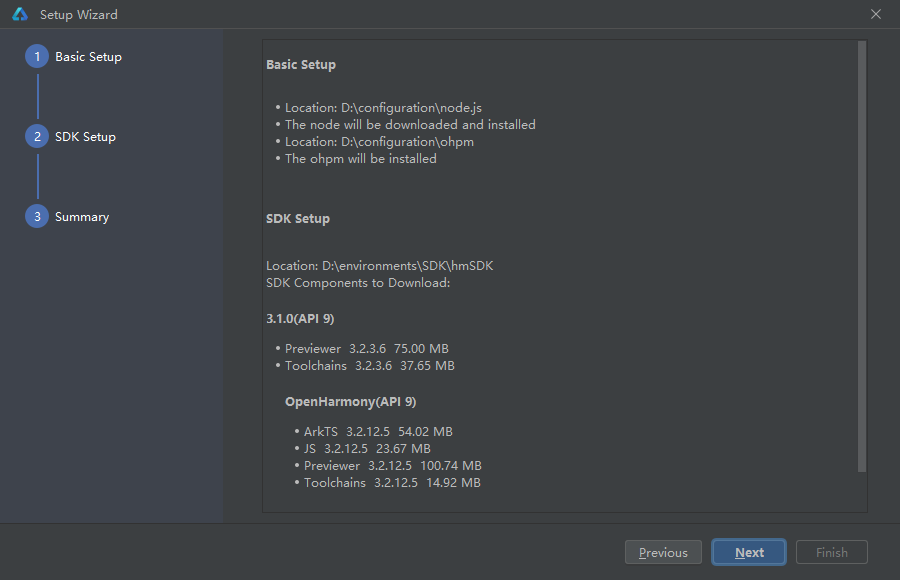Click the summary panel vertical scrollbar
Screen dimensions: 900x580
click(x=862, y=256)
